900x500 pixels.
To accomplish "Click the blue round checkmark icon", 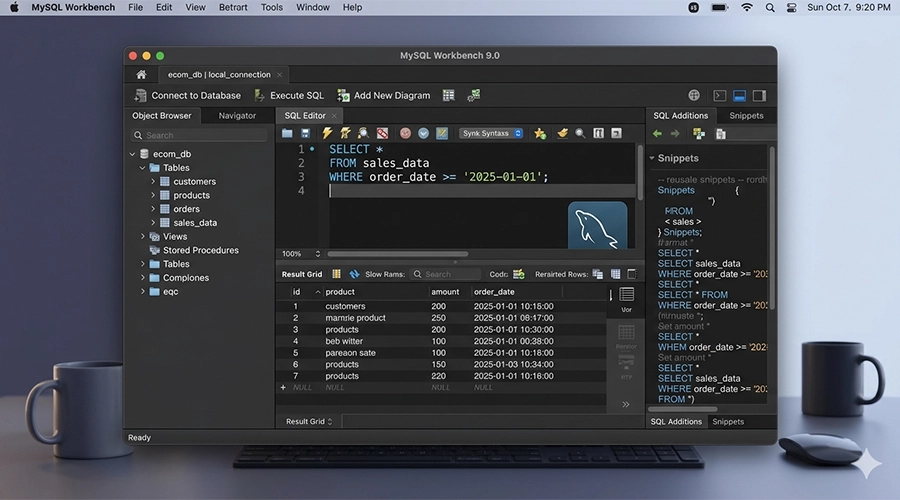I will [424, 133].
